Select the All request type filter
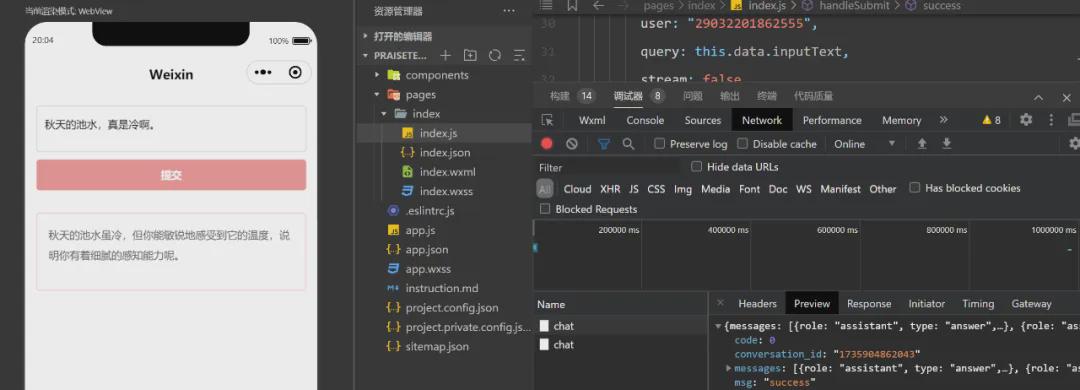The image size is (1080, 390). pyautogui.click(x=545, y=189)
